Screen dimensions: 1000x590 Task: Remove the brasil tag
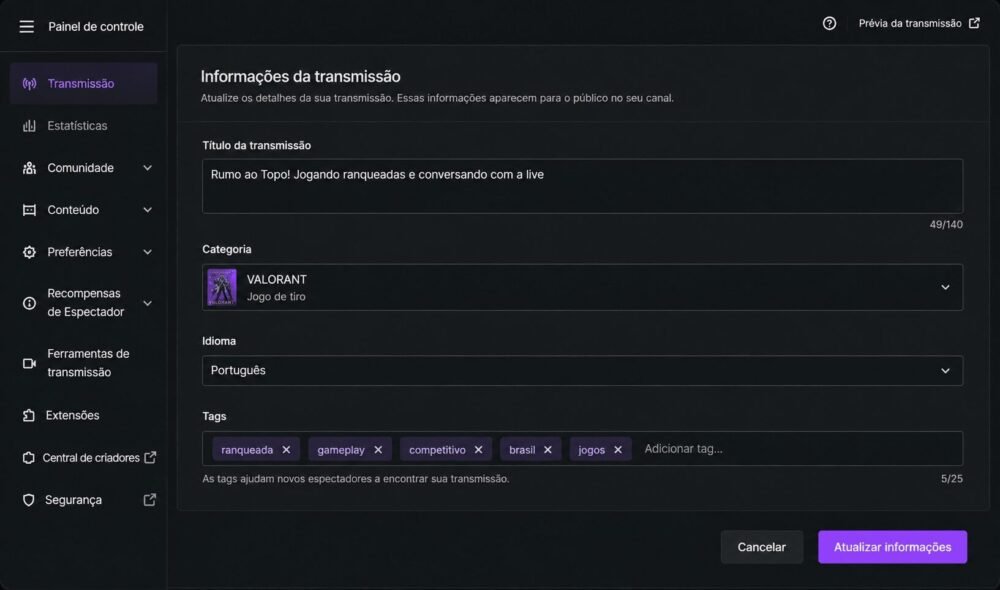548,450
